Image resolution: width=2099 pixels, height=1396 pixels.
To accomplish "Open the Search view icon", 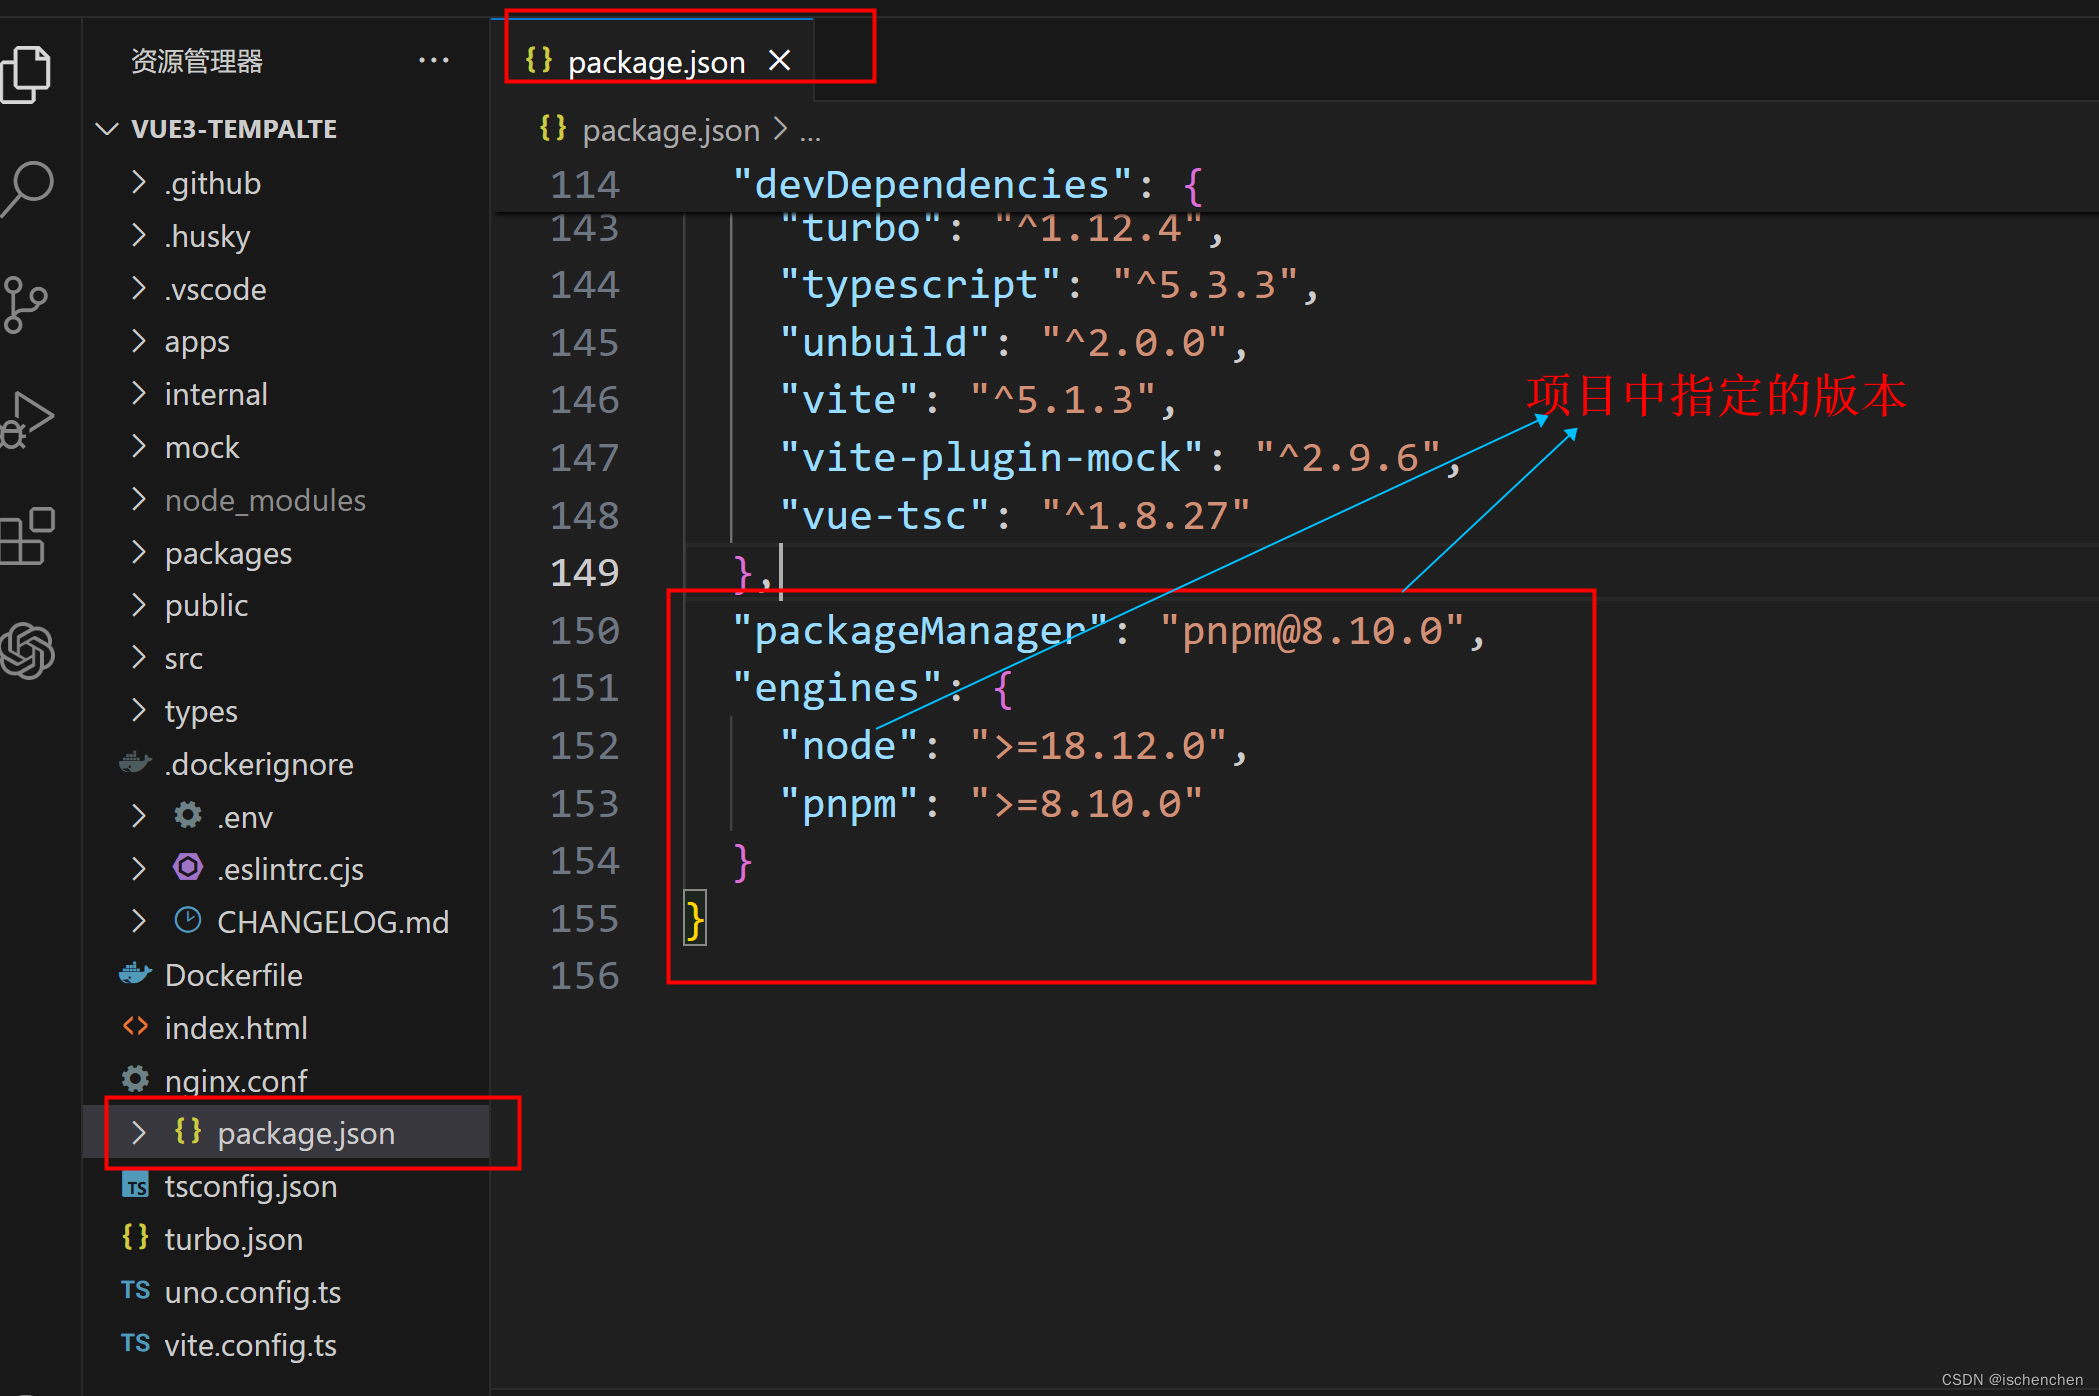I will point(27,187).
